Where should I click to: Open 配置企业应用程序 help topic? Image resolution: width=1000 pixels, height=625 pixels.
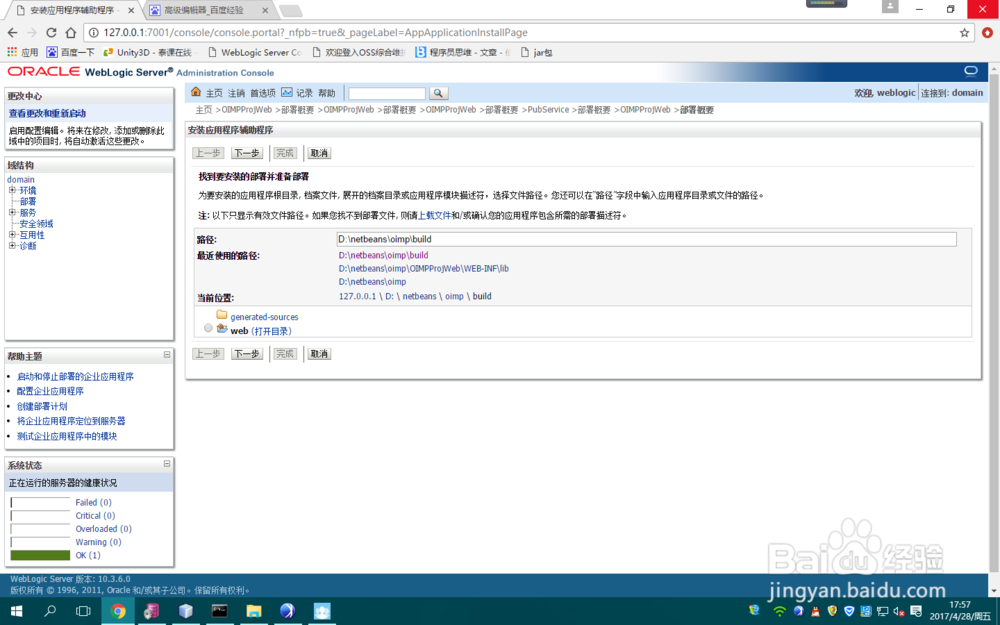tap(50, 391)
